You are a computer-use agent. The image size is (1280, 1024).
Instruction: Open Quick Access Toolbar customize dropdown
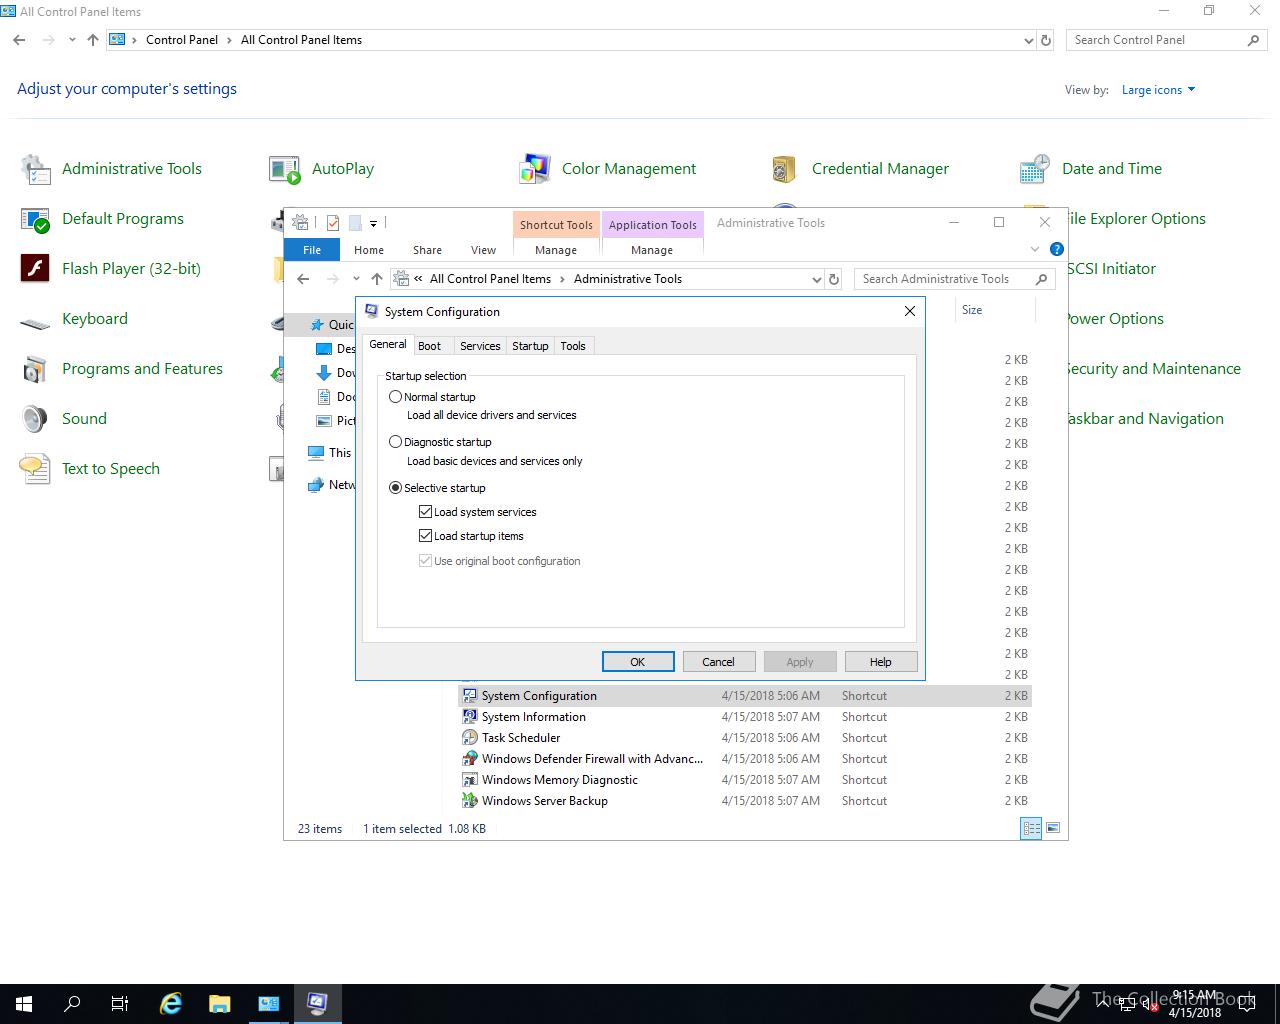pos(373,223)
